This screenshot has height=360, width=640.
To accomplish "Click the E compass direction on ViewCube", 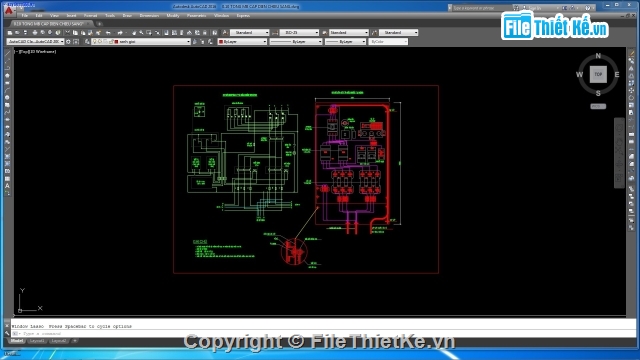I will [x=617, y=75].
